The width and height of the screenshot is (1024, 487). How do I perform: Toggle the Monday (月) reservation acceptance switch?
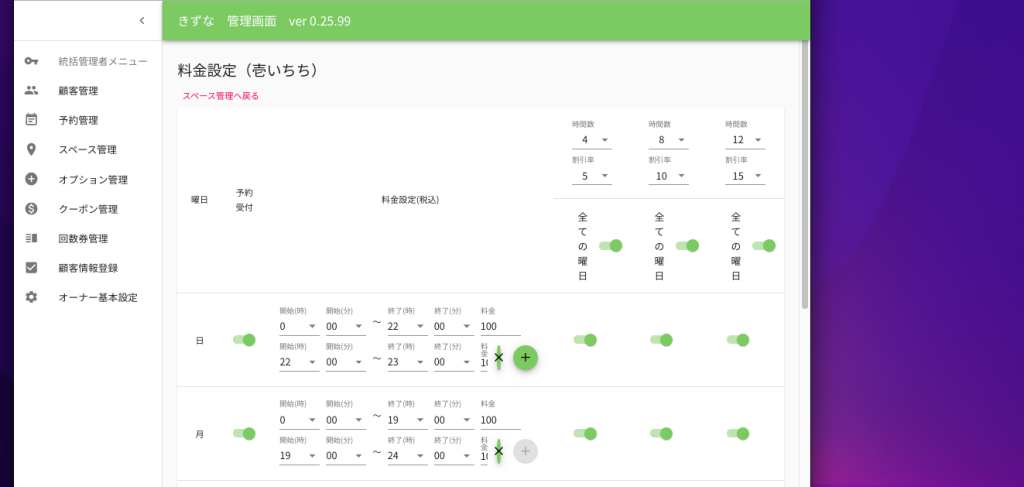coord(244,434)
